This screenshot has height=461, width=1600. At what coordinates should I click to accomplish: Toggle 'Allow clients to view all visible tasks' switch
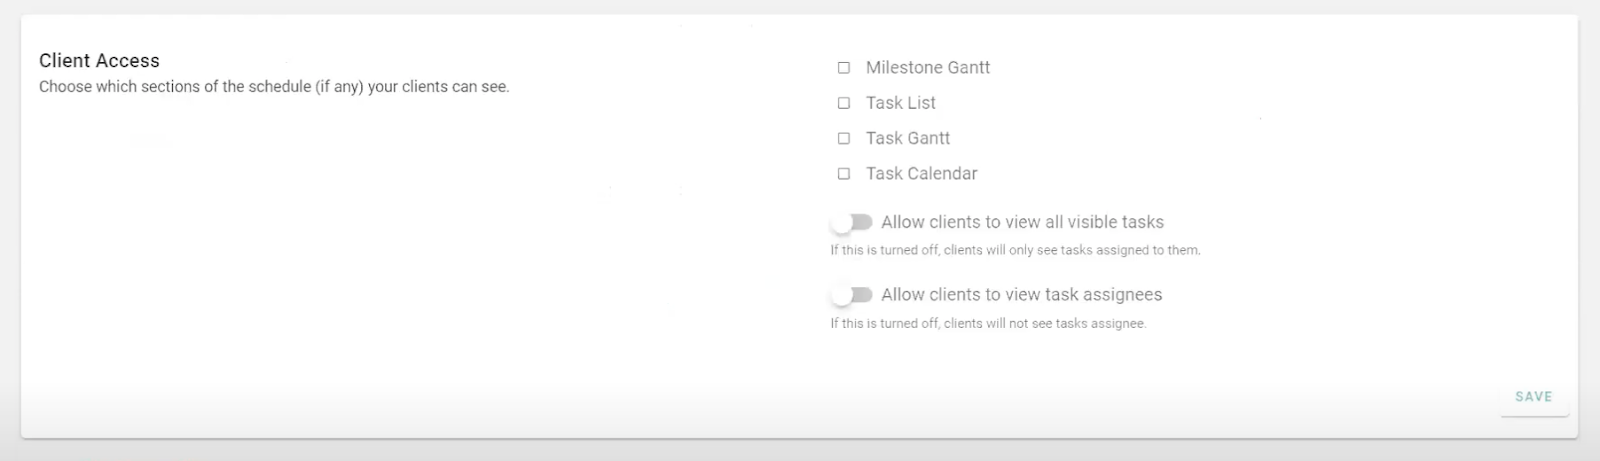pos(852,222)
